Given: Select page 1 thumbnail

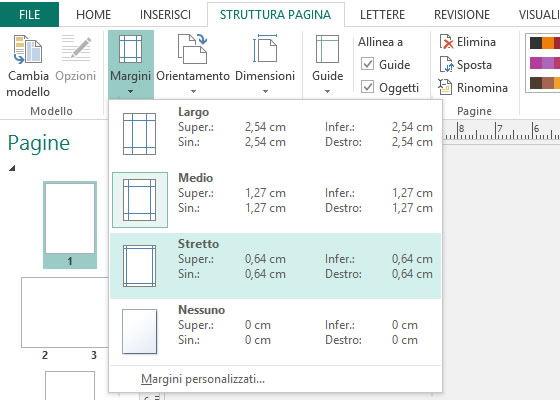Looking at the screenshot, I should pos(70,225).
